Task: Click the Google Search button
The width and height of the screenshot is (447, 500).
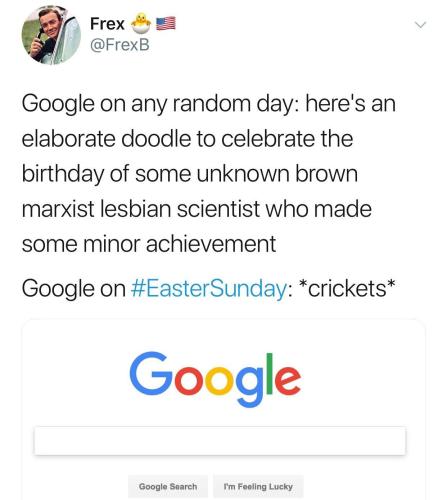Action: pos(168,486)
